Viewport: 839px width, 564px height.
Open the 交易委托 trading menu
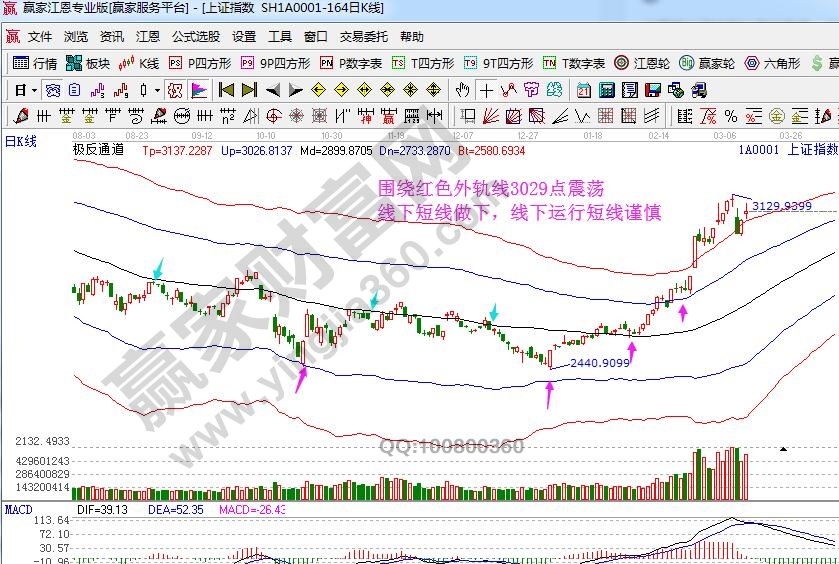363,37
